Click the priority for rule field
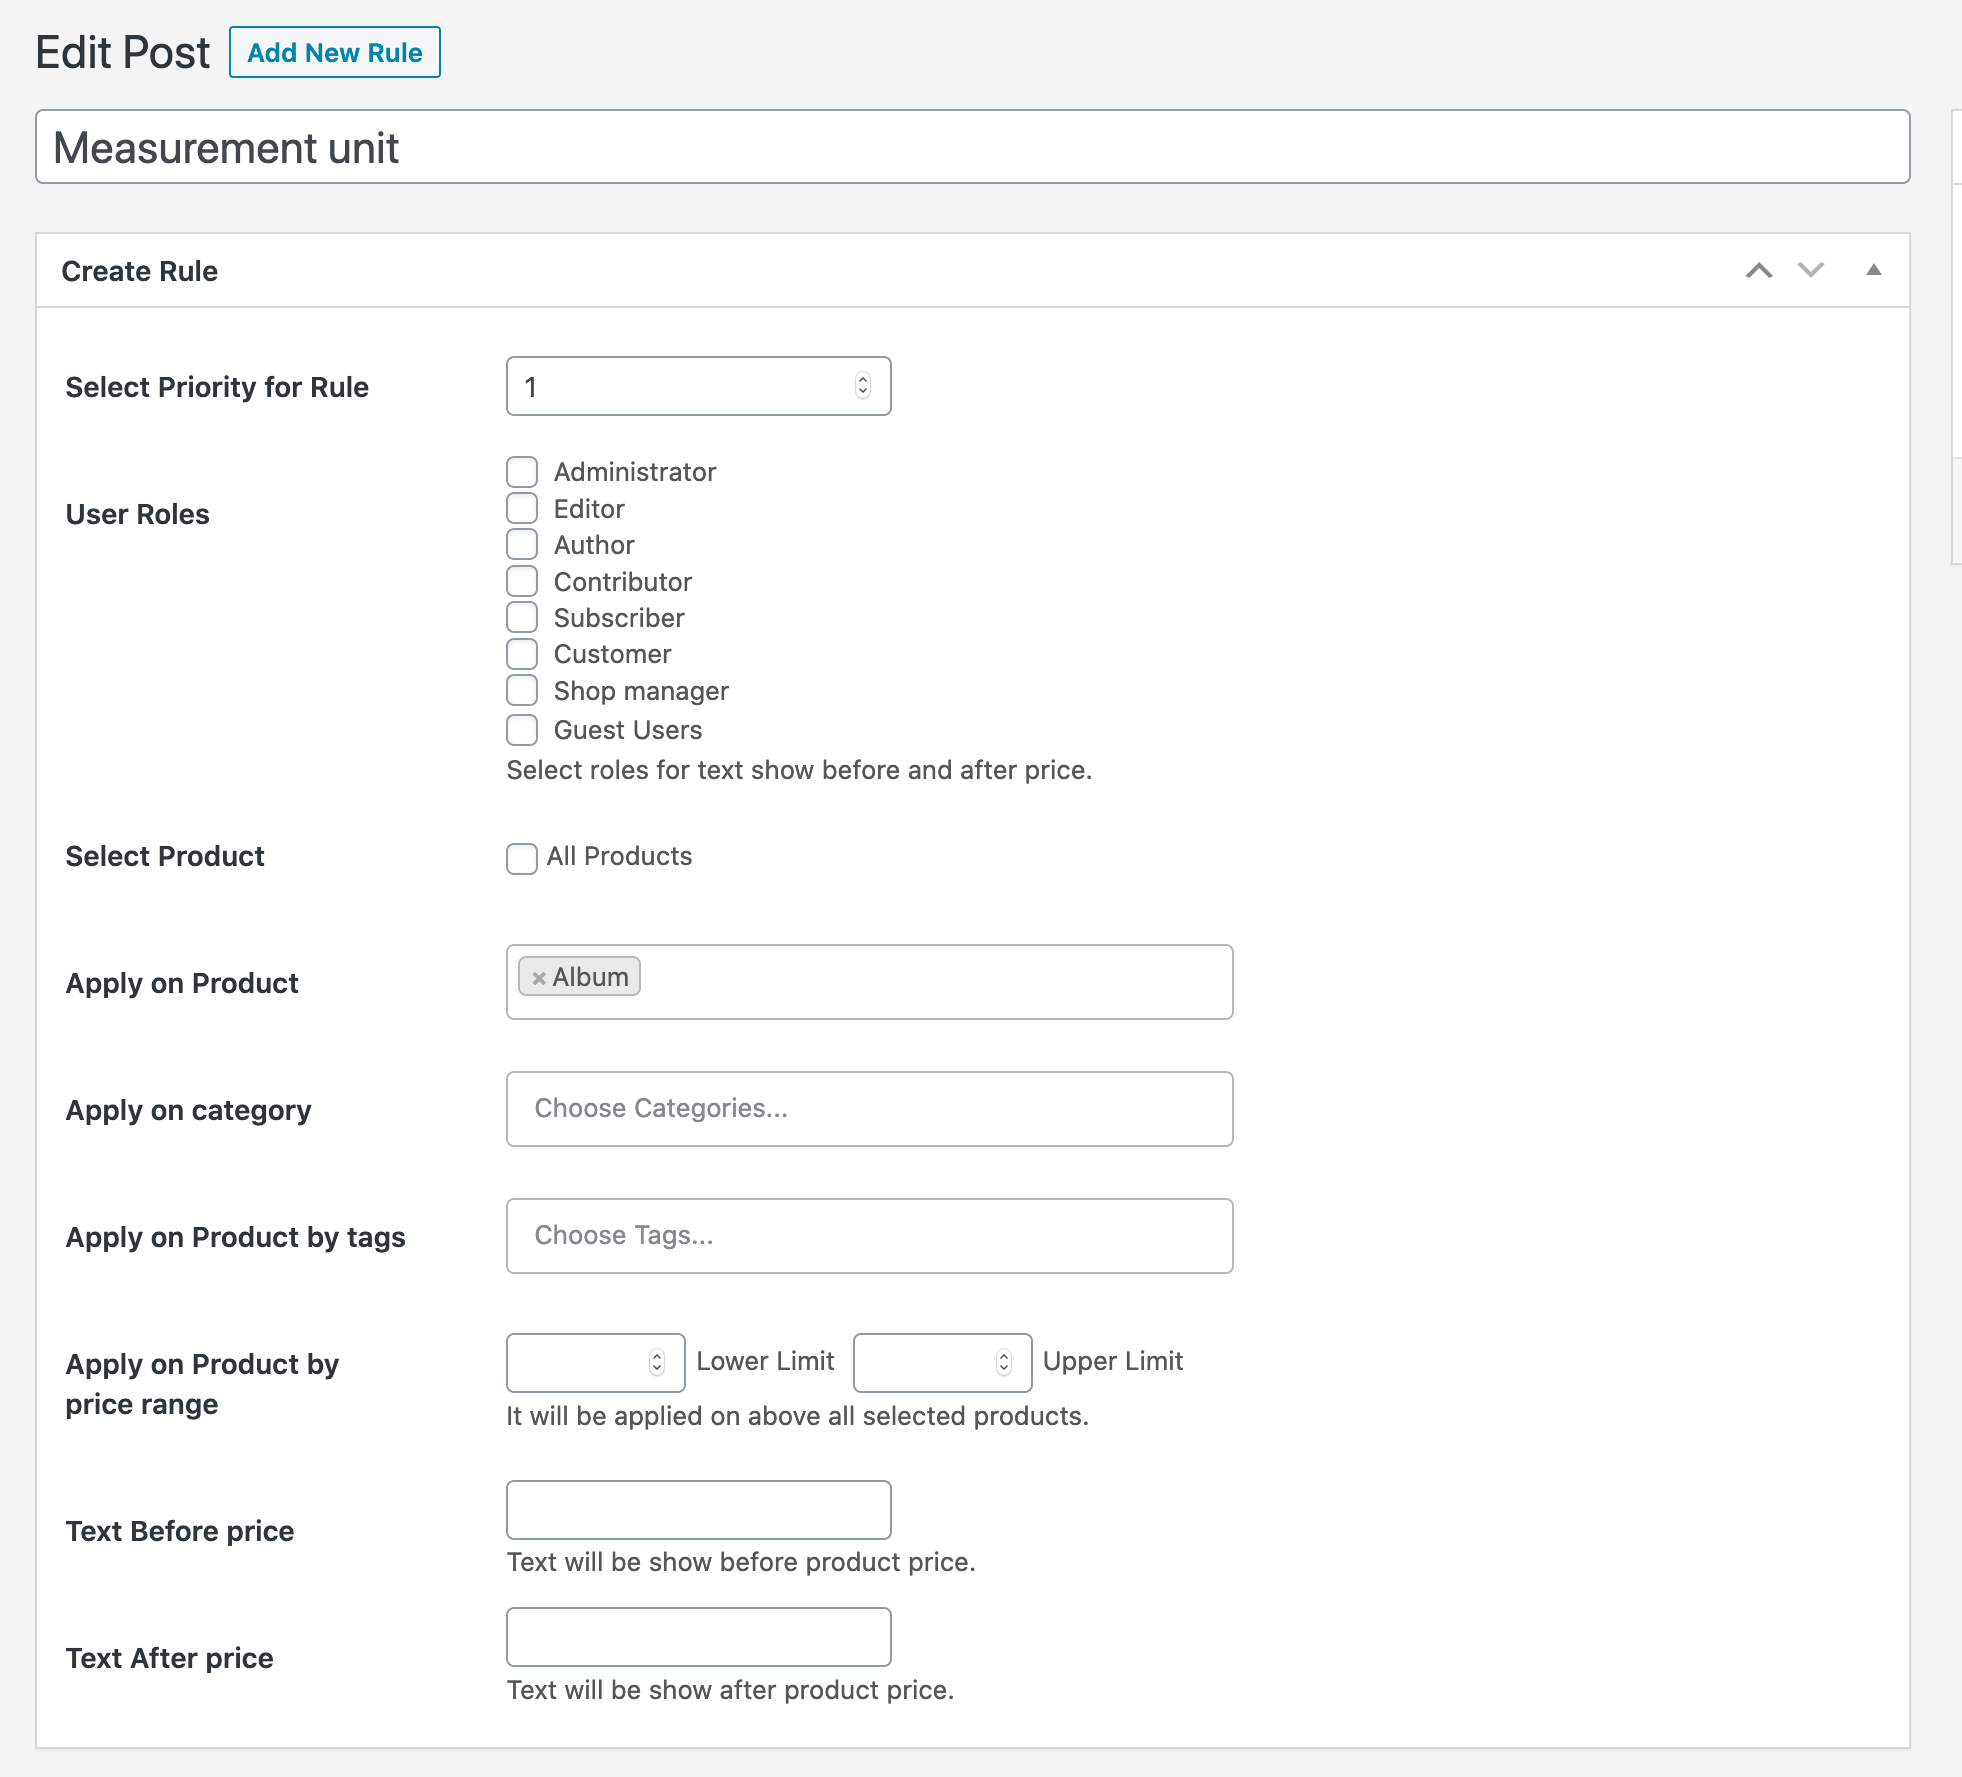Viewport: 1962px width, 1777px height. point(698,386)
